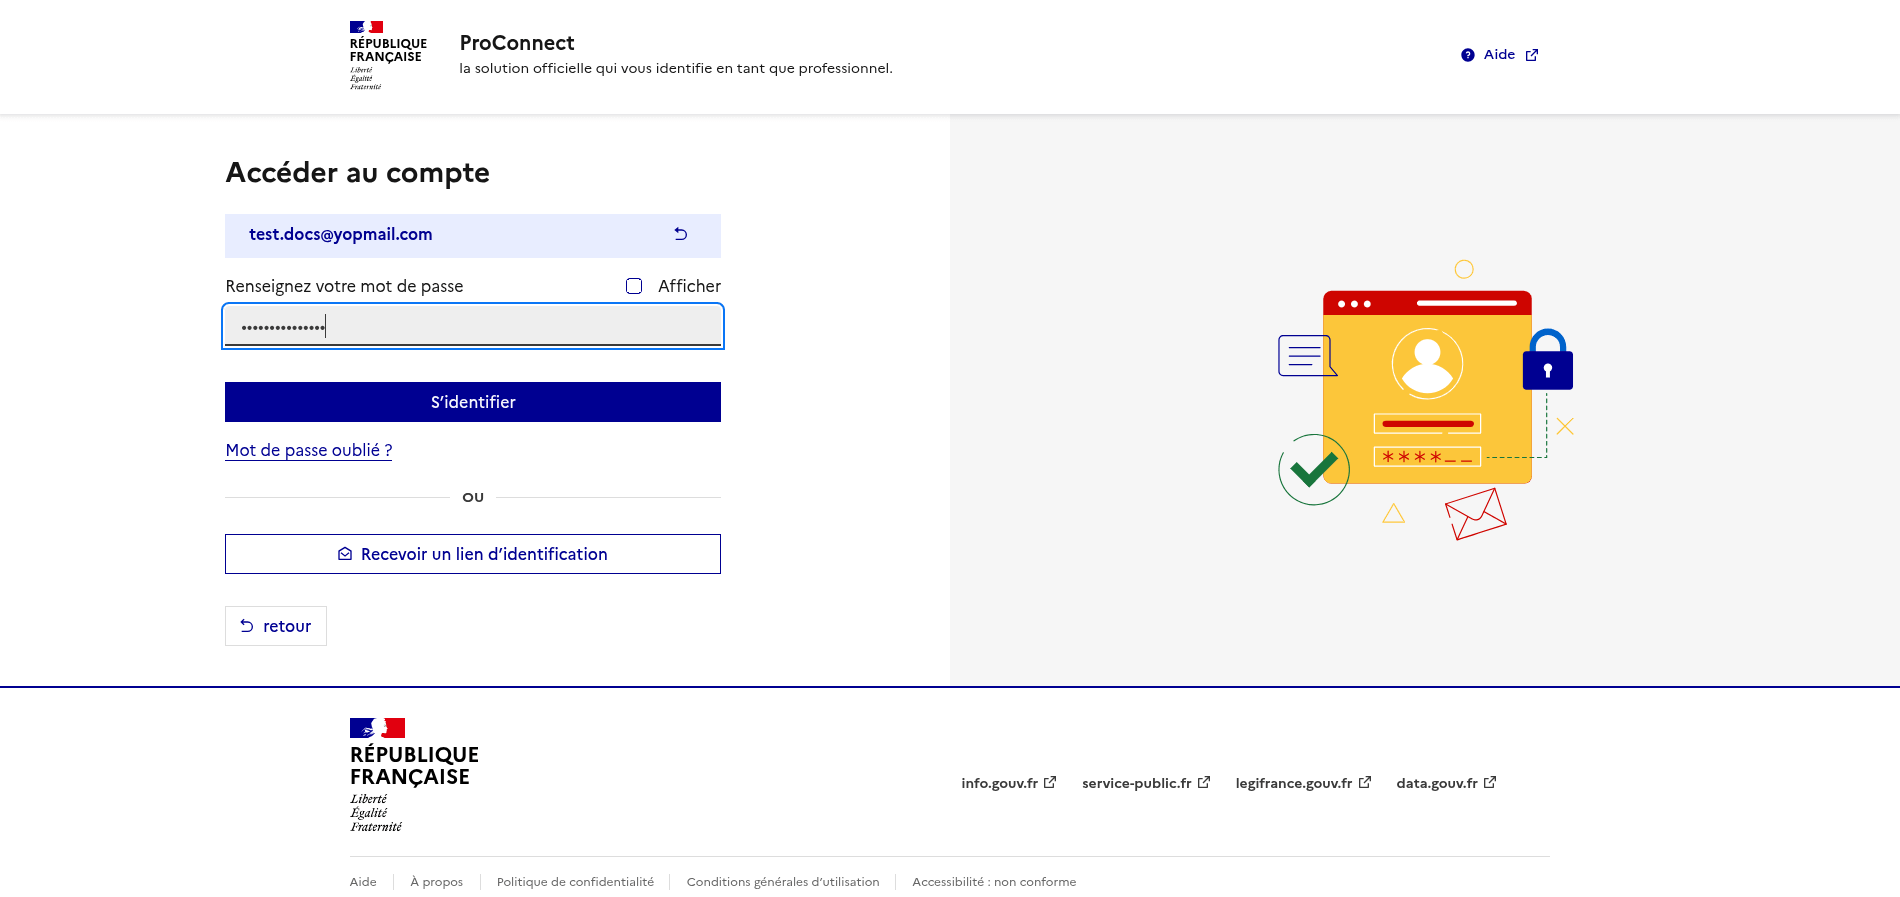This screenshot has height=897, width=1900.
Task: Open legifrance.gouv.fr in the footer
Action: [x=1293, y=783]
